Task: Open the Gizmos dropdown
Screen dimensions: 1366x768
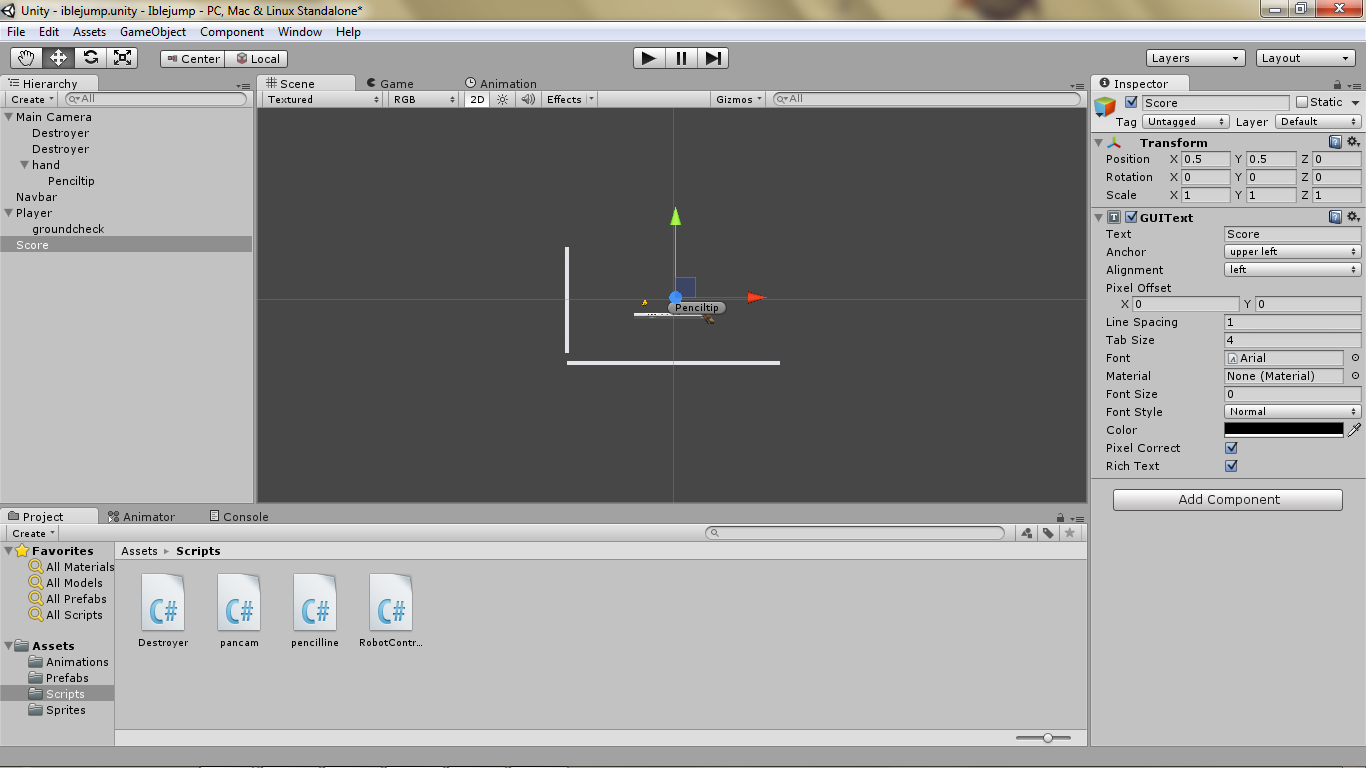Action: [740, 99]
